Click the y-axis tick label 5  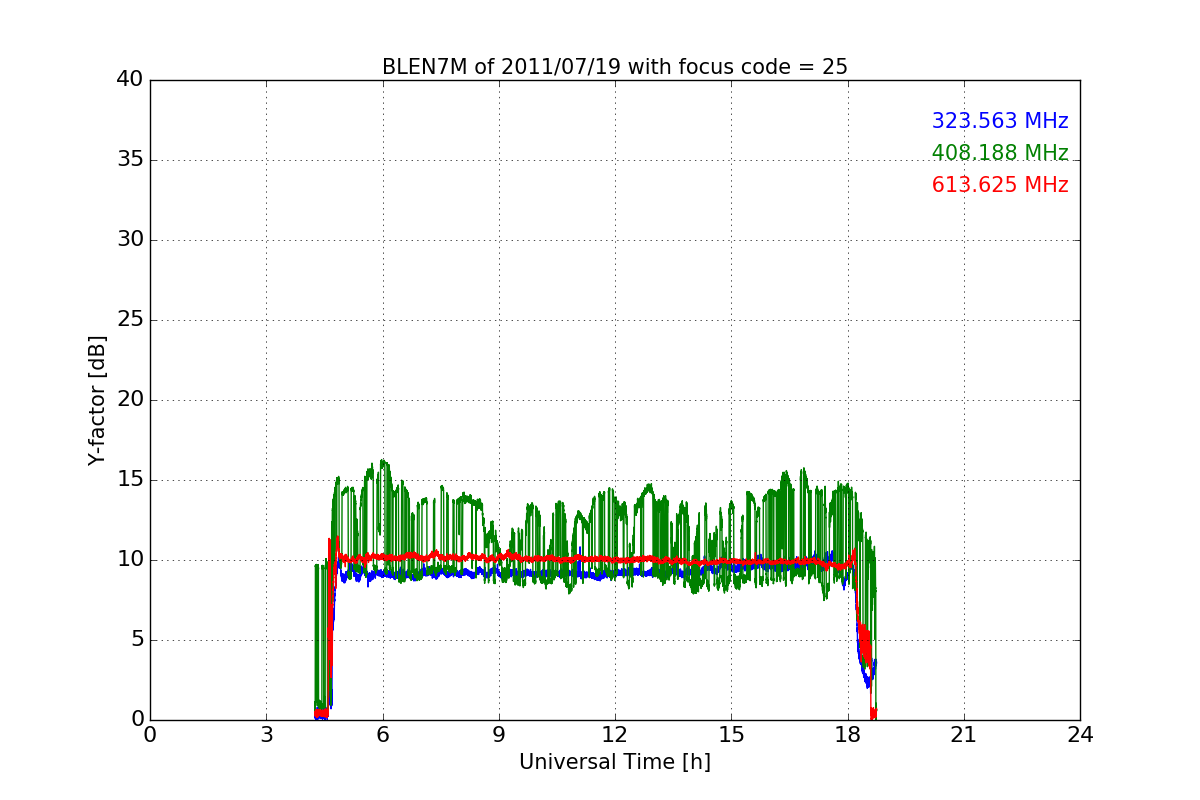click(x=137, y=640)
